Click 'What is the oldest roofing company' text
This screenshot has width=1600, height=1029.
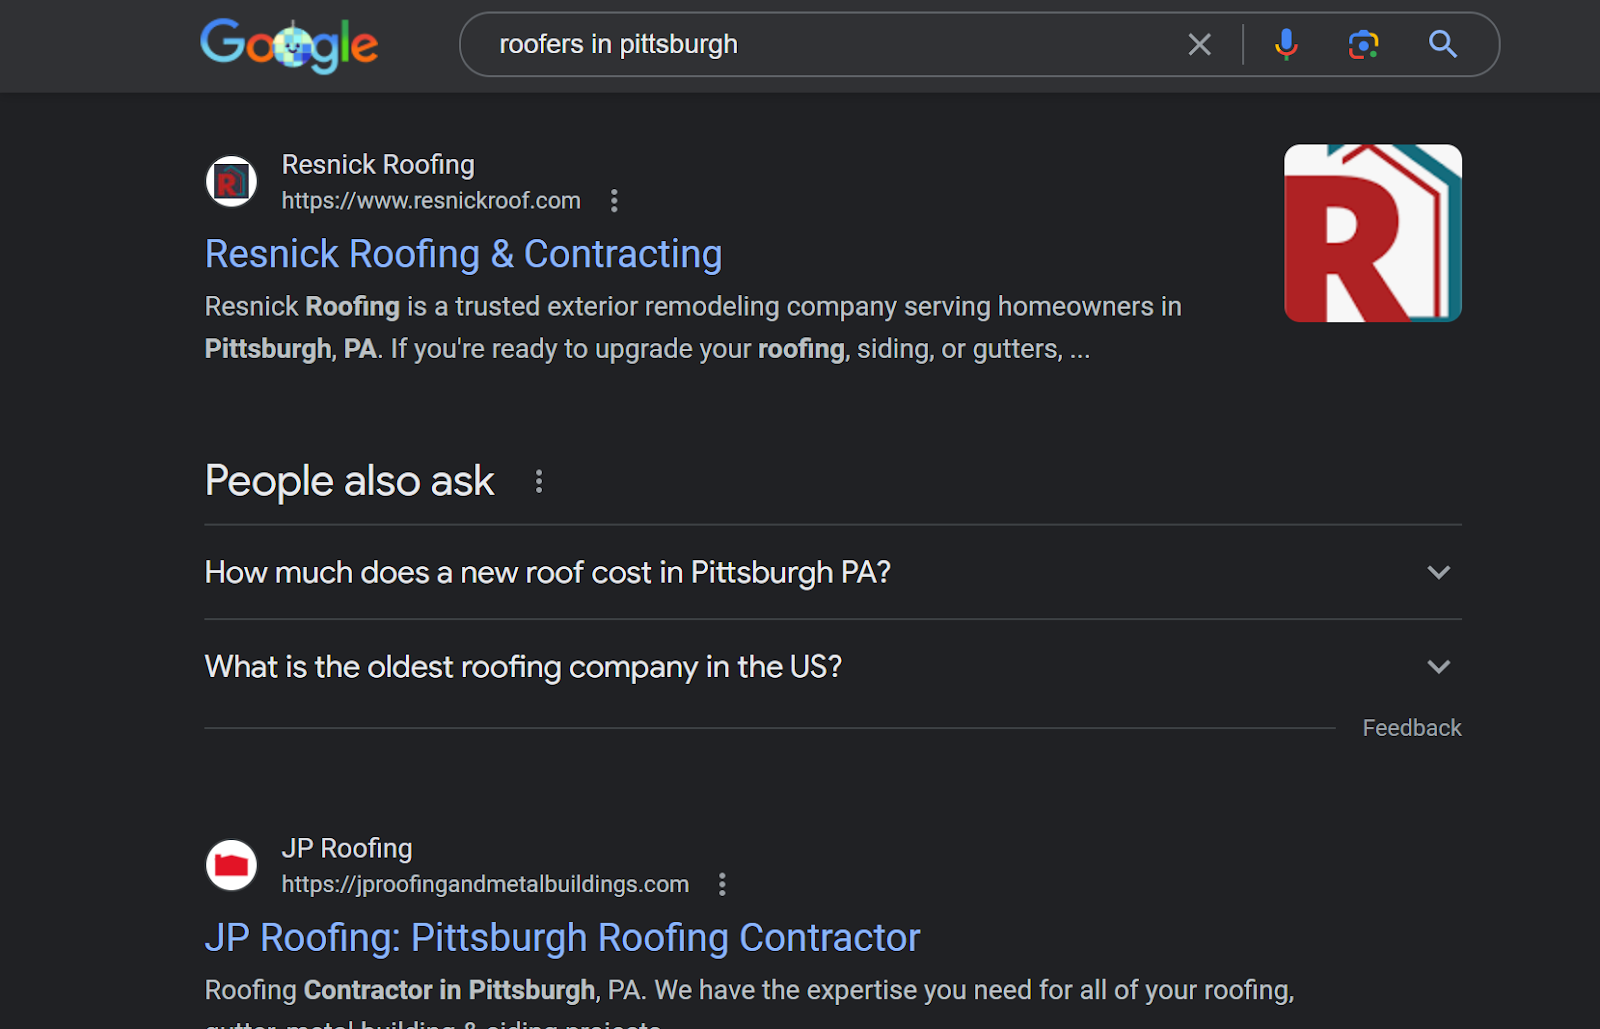point(523,667)
